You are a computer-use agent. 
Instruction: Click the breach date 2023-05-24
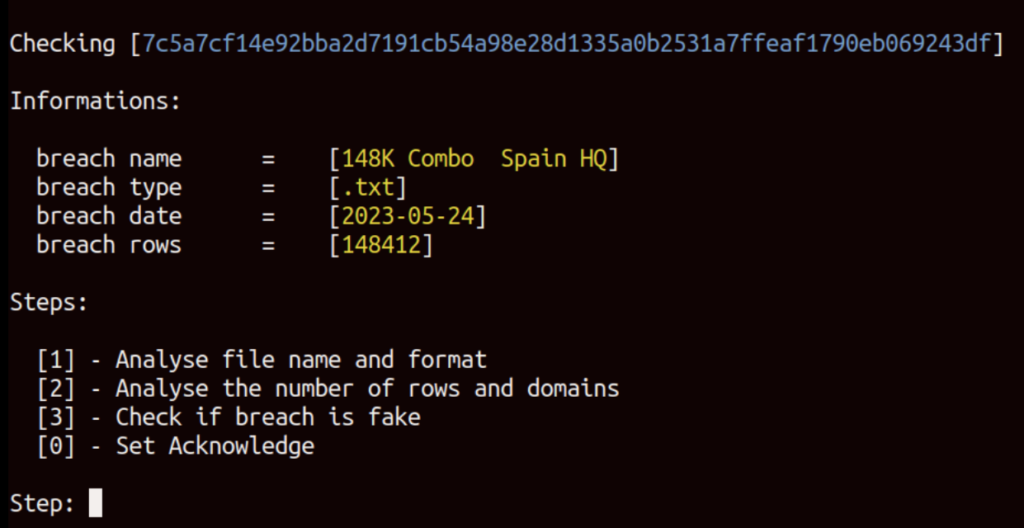408,216
